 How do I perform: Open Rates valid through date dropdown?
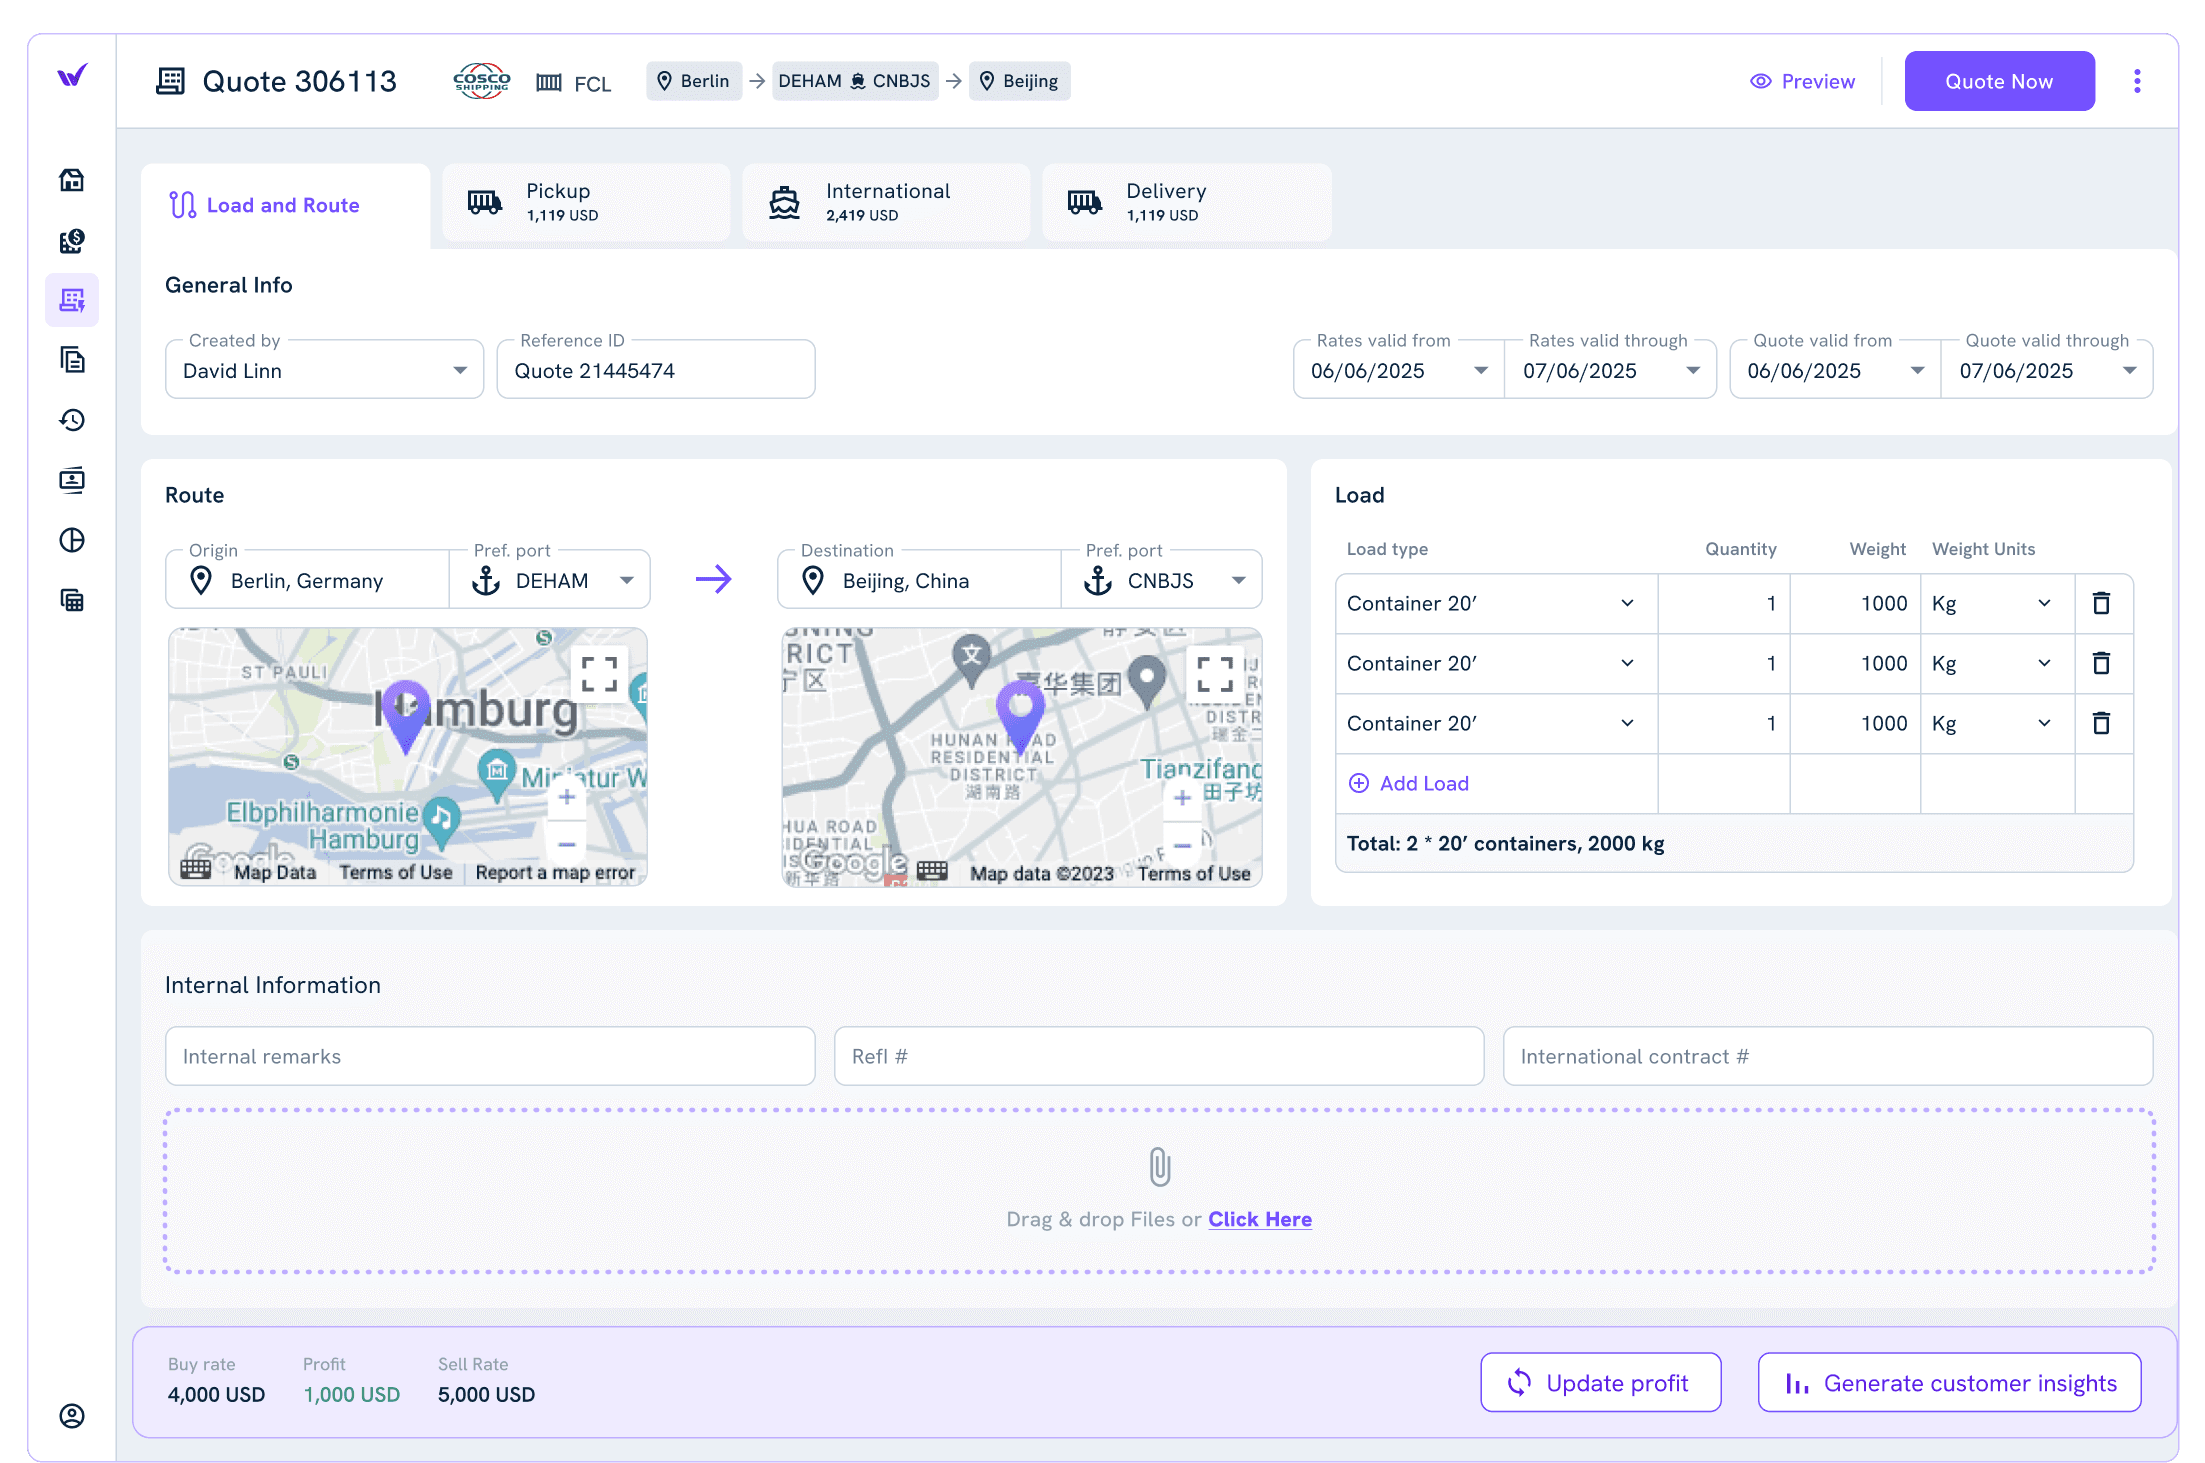point(1692,370)
